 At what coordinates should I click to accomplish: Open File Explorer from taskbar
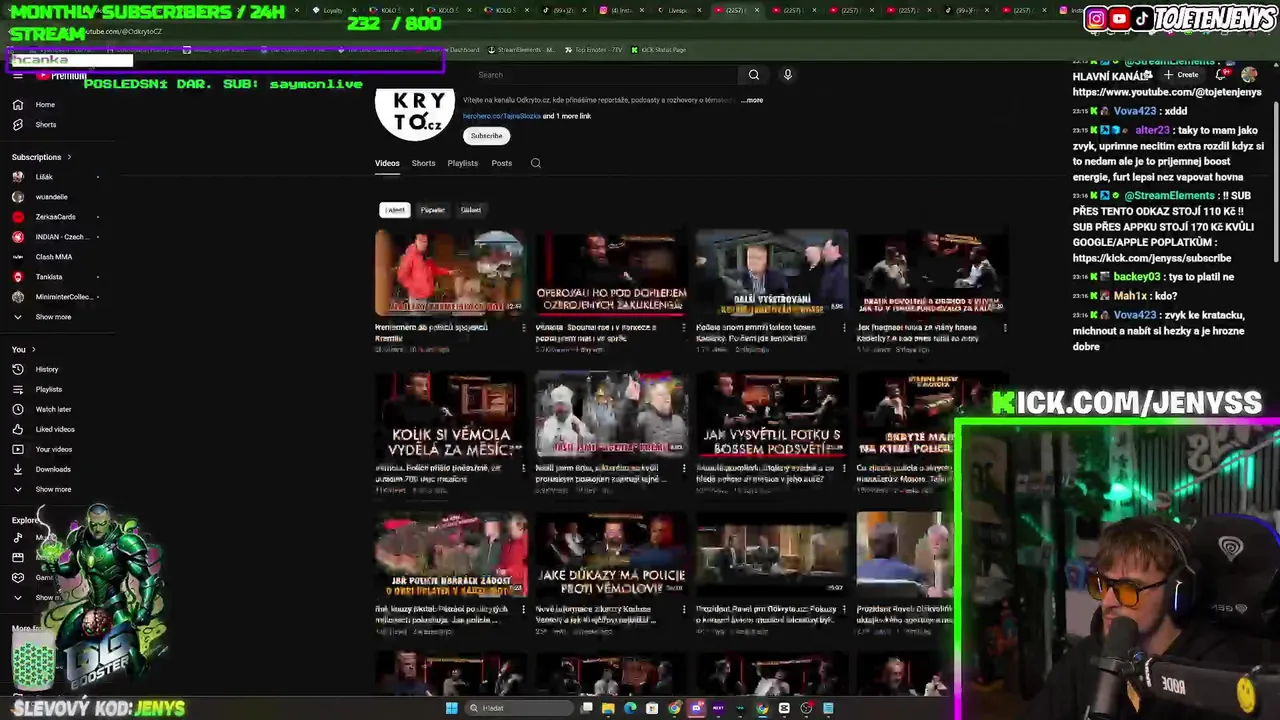coord(608,708)
